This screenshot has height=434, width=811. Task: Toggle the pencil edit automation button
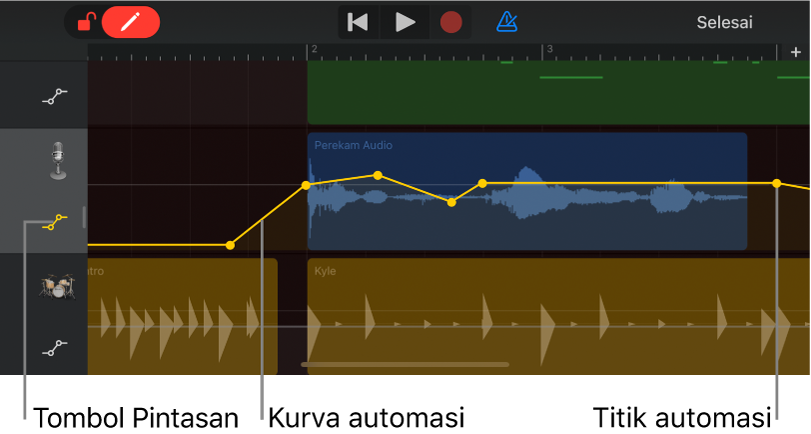click(131, 22)
